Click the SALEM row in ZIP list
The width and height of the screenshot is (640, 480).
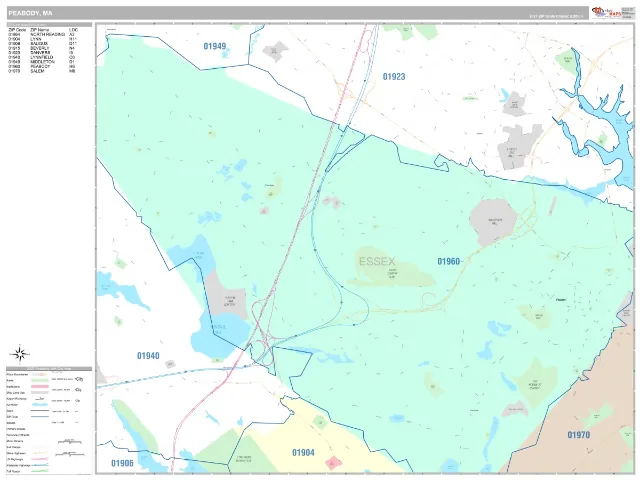[42, 71]
